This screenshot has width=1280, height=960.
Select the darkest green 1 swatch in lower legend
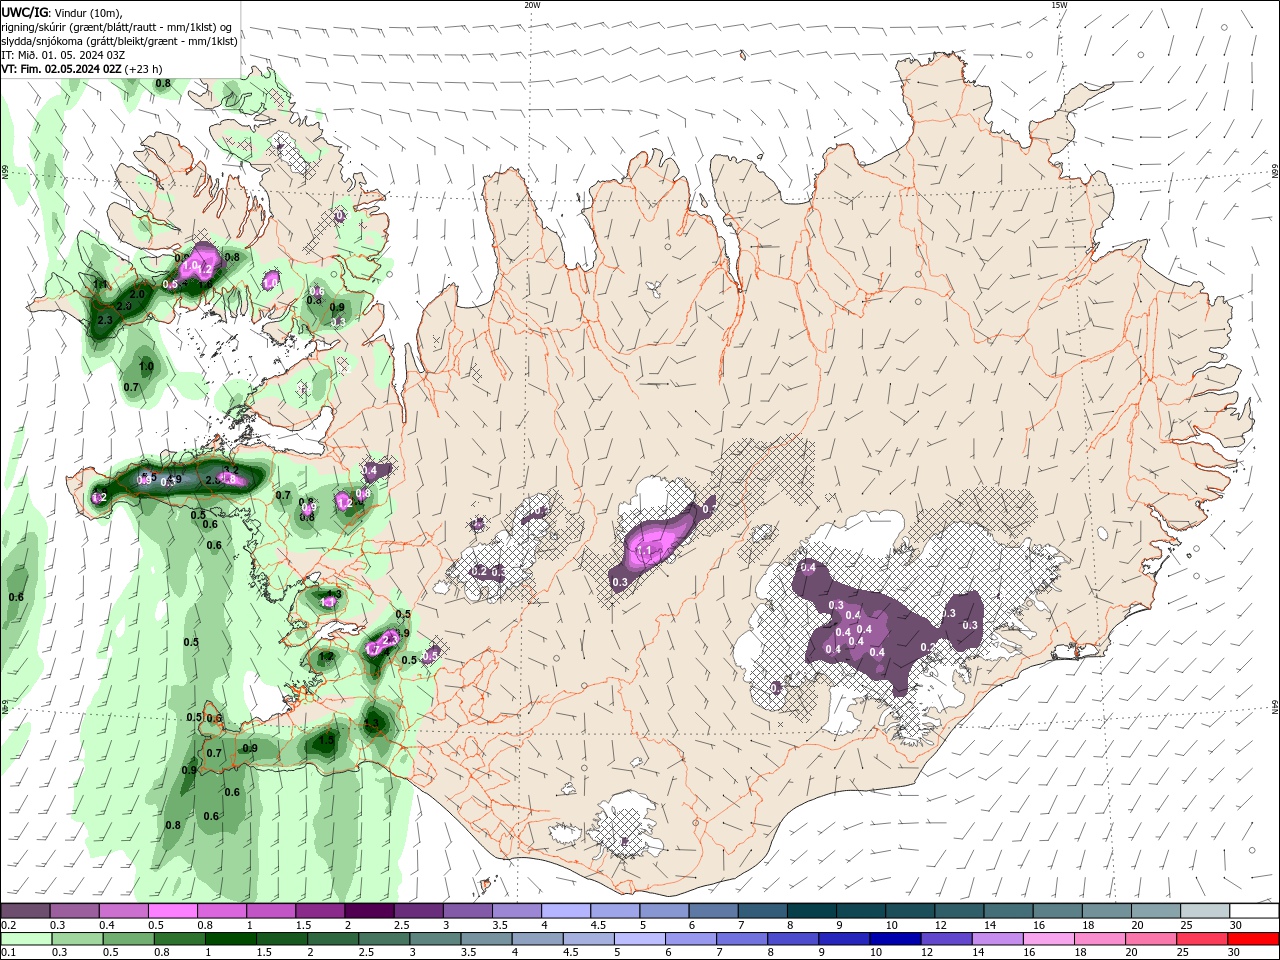(x=231, y=939)
